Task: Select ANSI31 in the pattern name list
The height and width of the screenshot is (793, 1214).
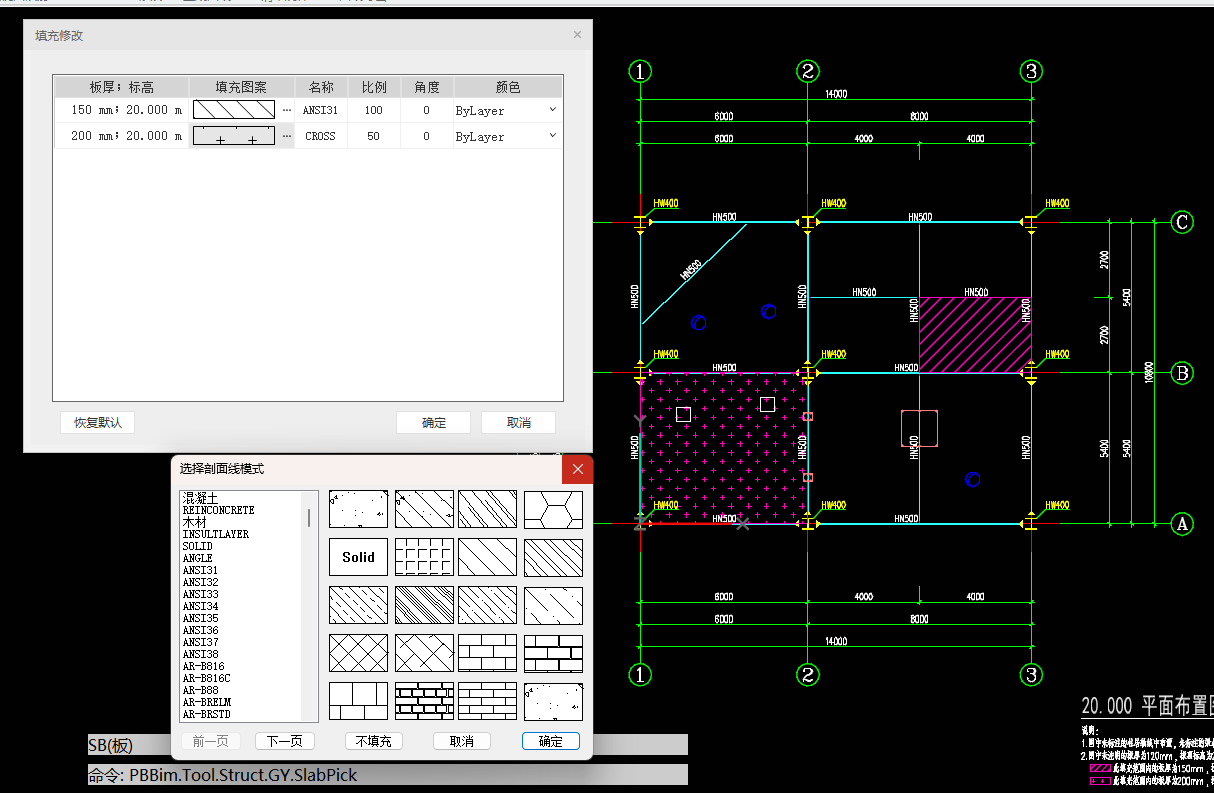Action: 200,570
